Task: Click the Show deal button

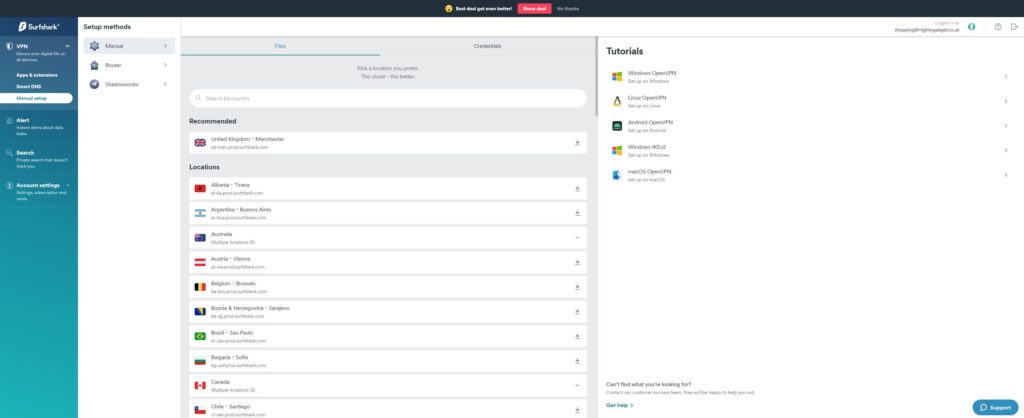Action: pos(533,8)
